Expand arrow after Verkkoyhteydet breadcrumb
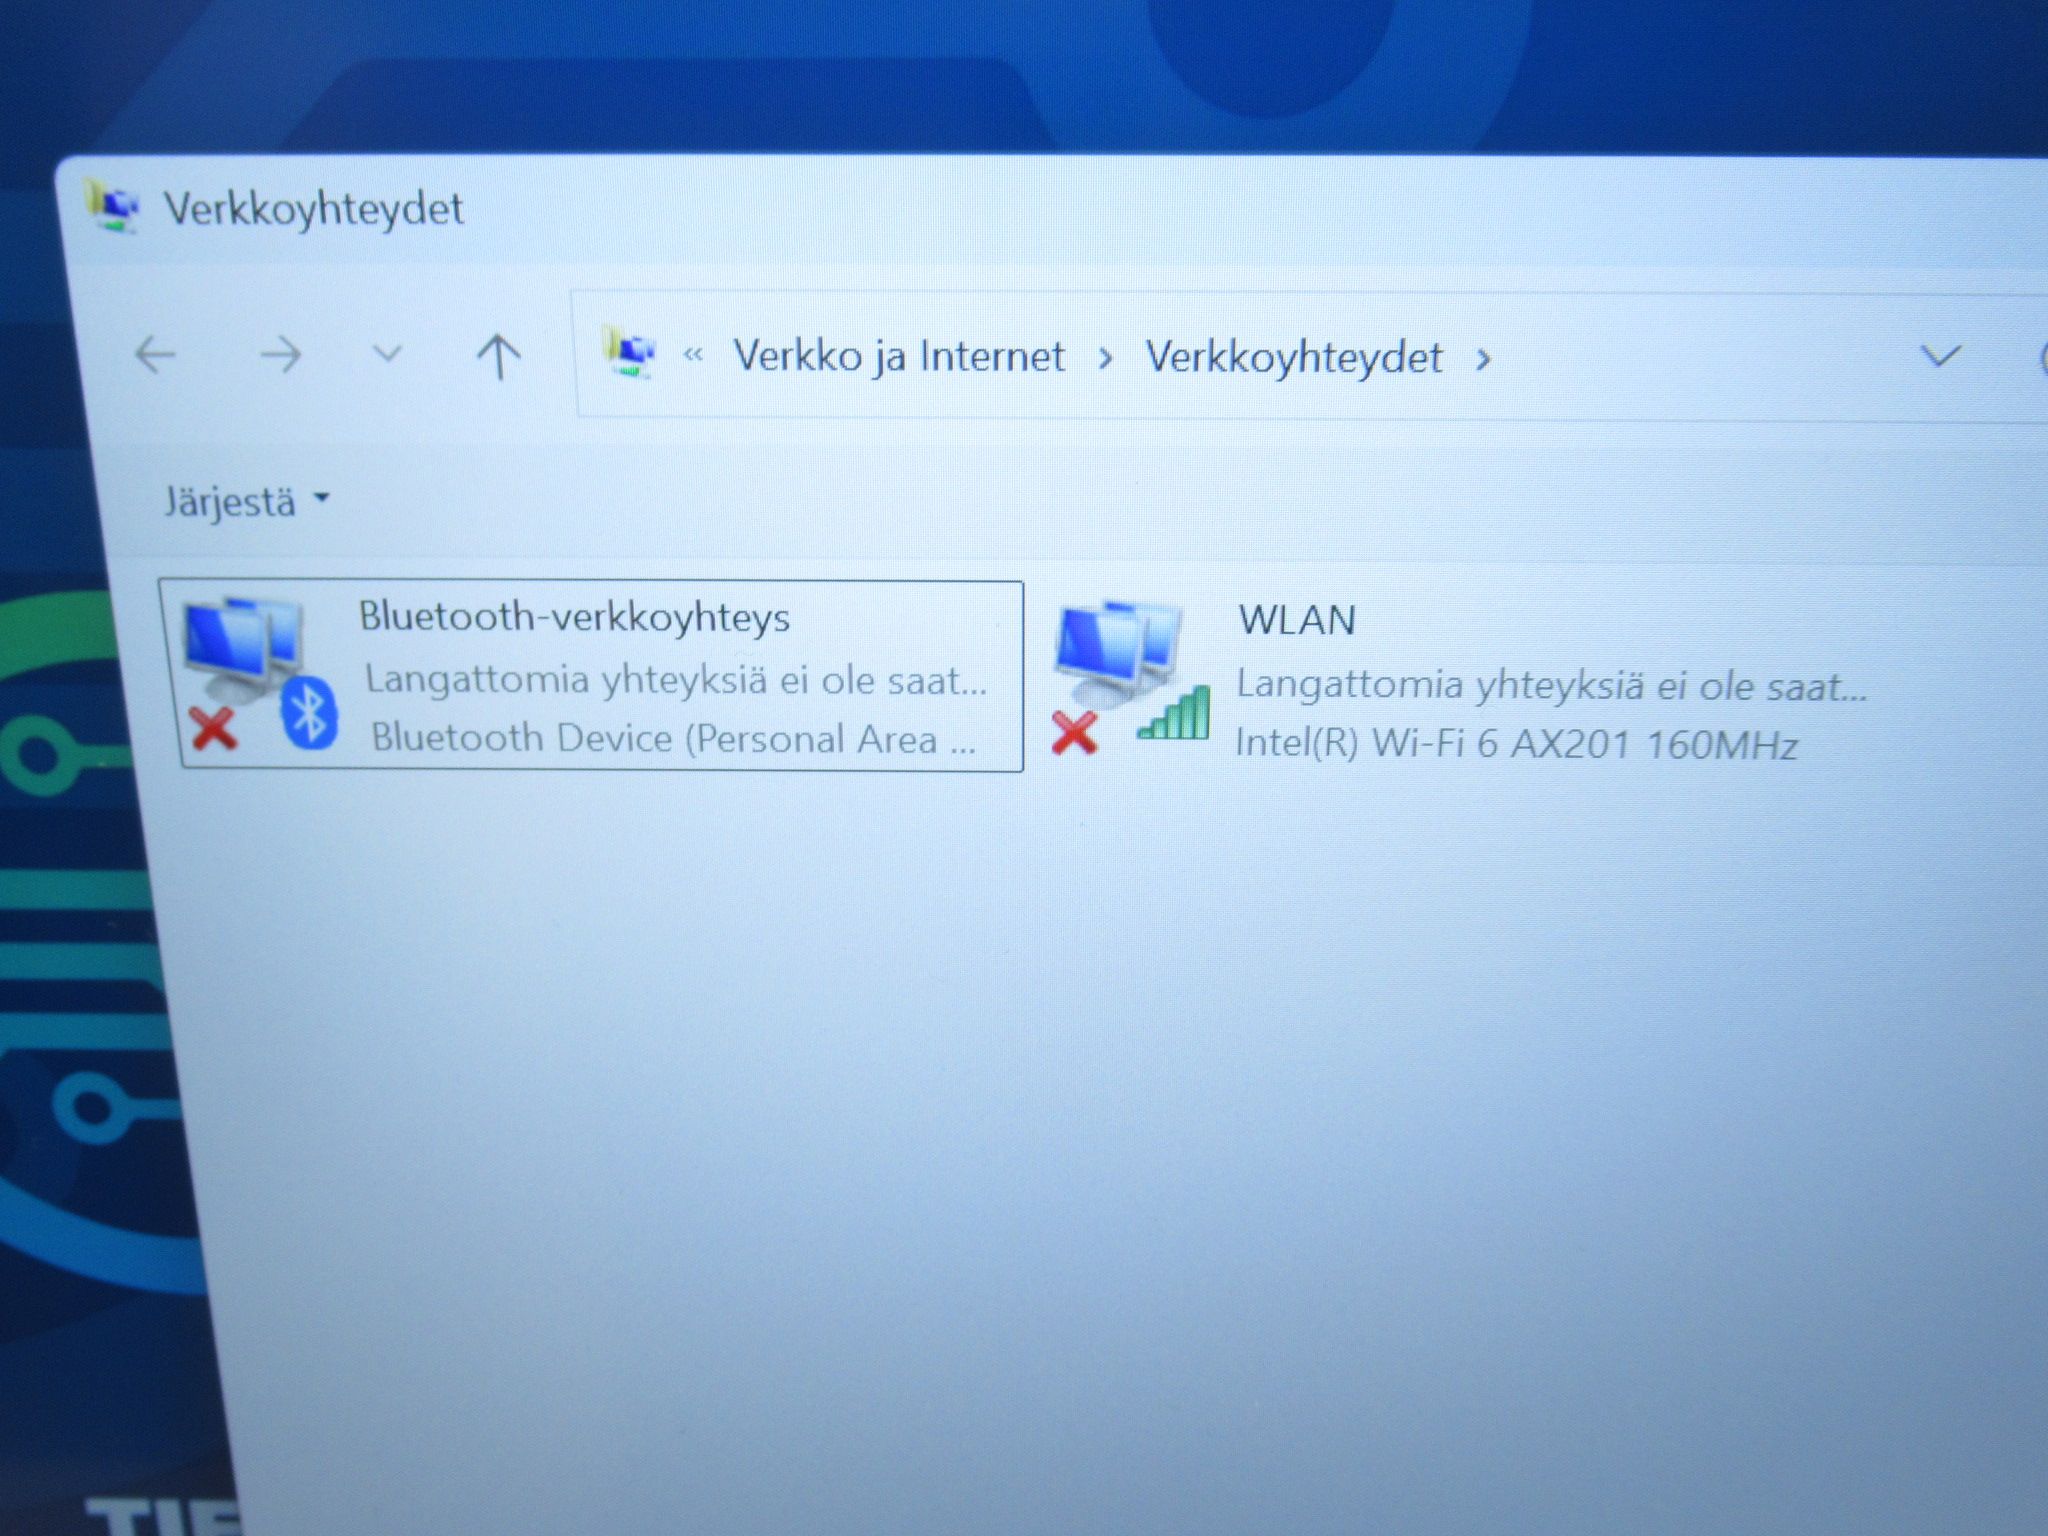 click(1483, 359)
